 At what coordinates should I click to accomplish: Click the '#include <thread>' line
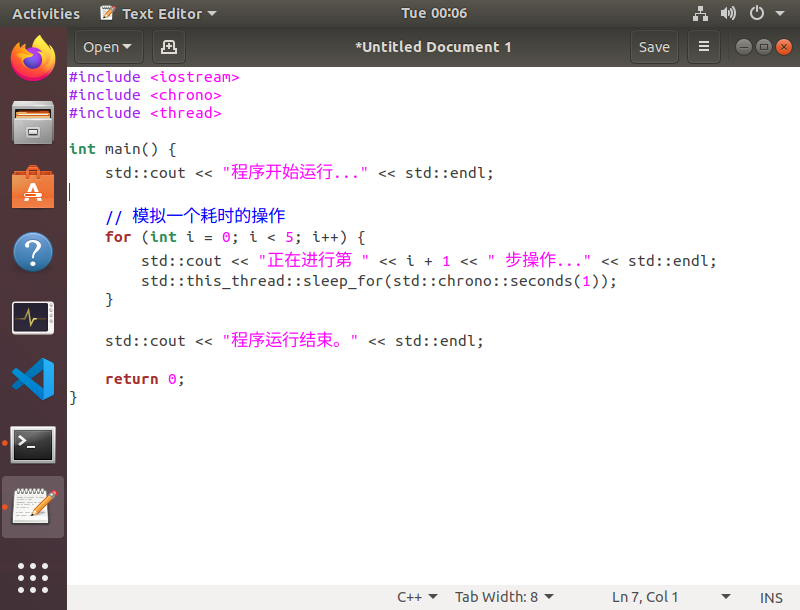145,113
